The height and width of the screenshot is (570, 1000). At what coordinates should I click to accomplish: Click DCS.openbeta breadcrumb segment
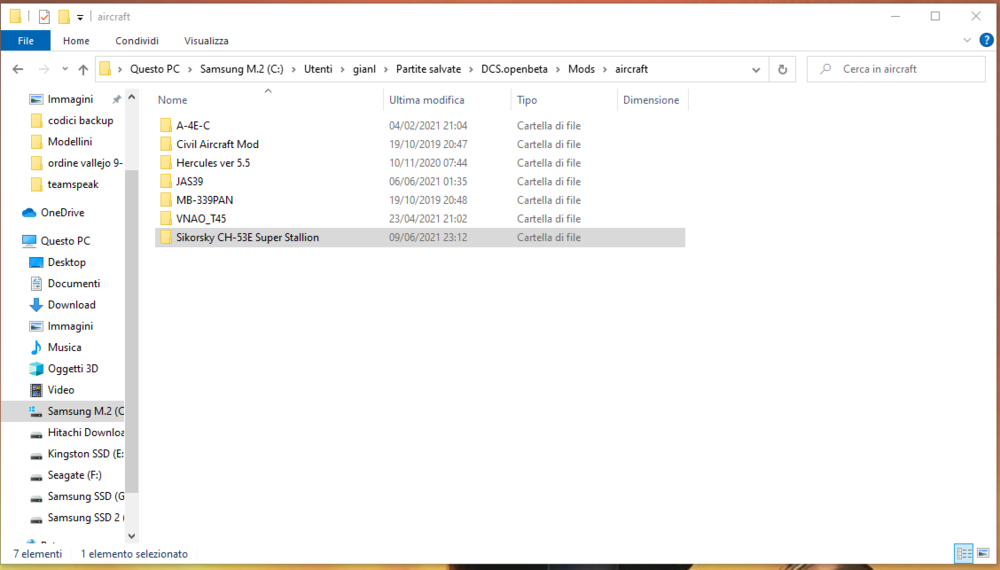point(514,69)
